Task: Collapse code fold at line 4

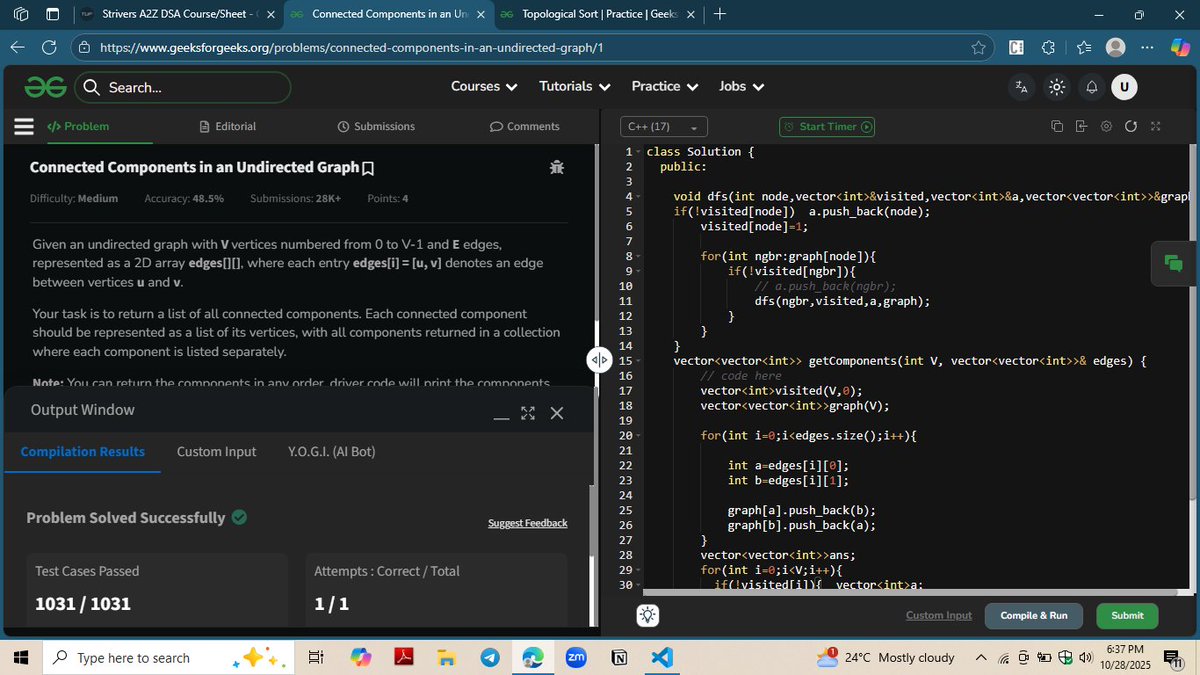Action: [x=638, y=197]
